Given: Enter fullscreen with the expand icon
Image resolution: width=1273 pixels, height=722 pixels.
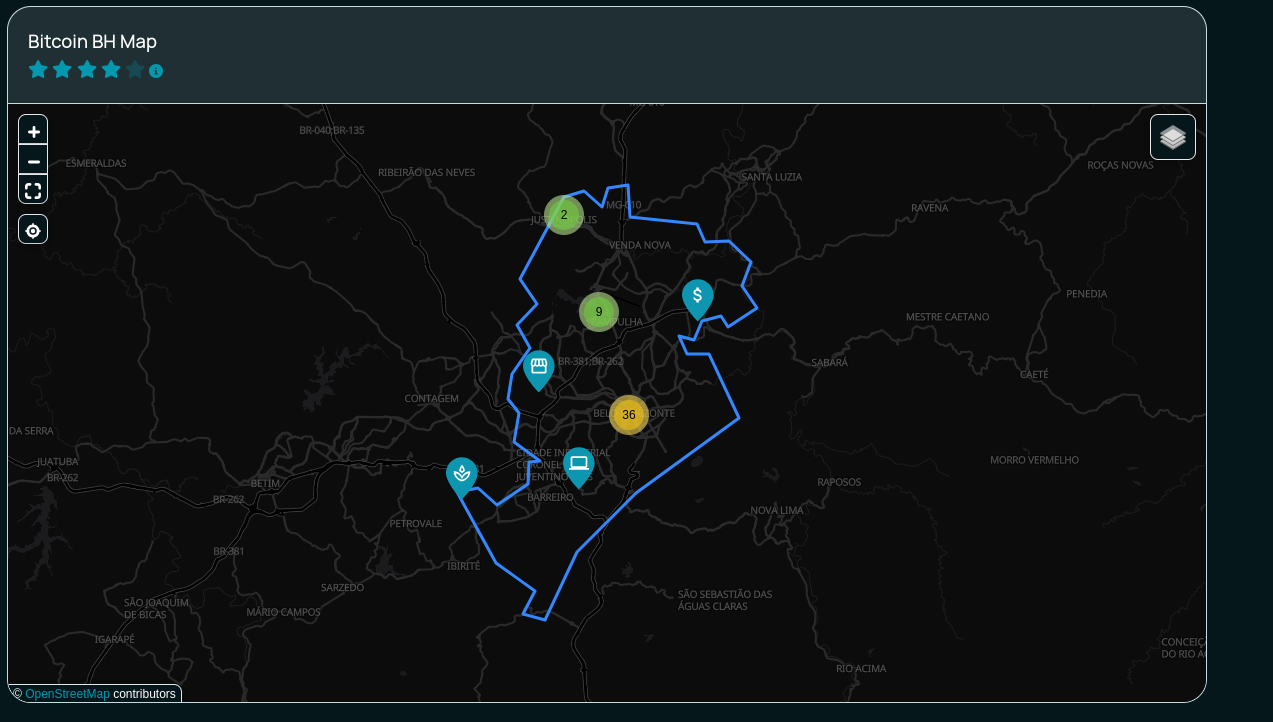Looking at the screenshot, I should (32, 189).
